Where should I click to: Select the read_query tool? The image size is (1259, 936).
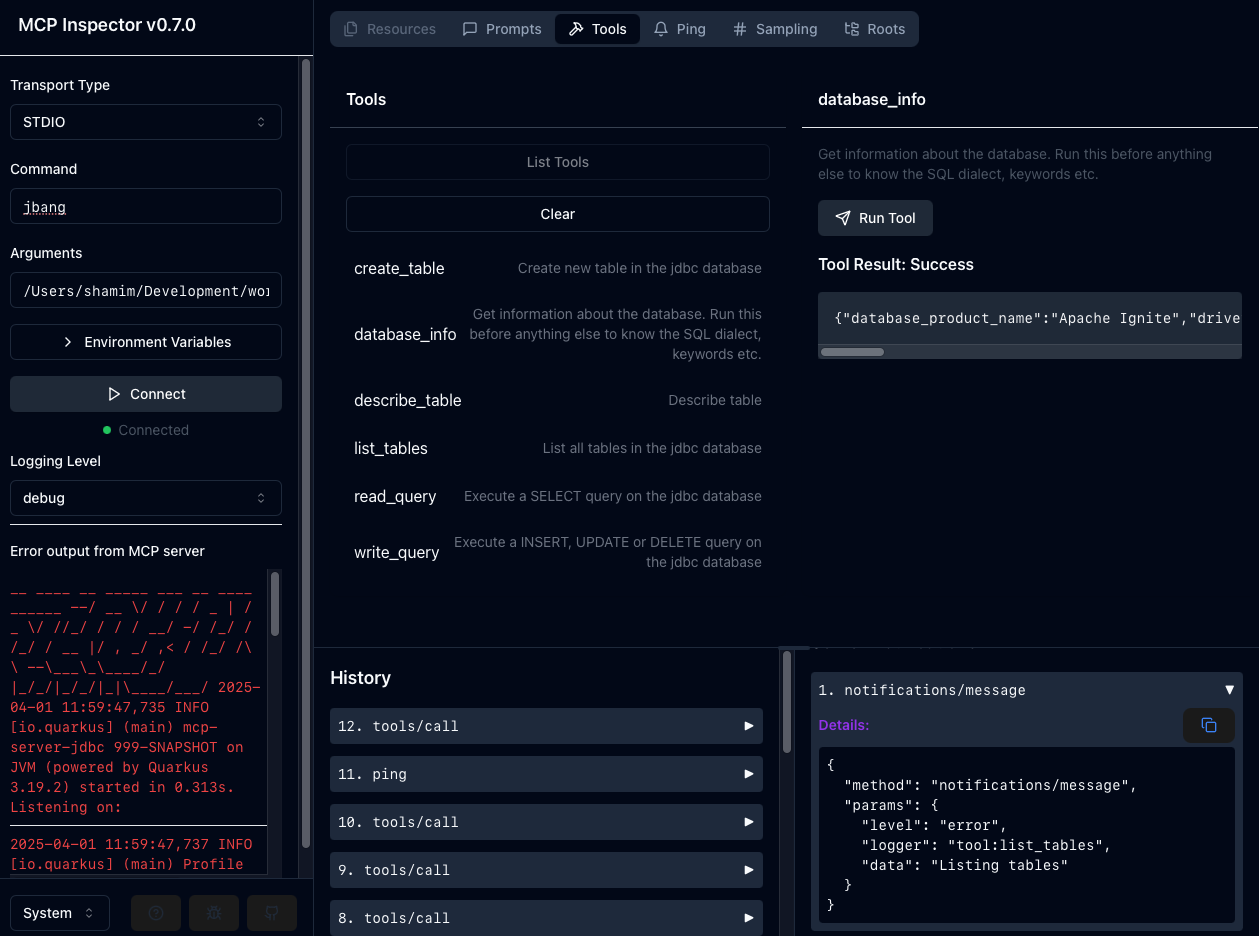[558, 496]
